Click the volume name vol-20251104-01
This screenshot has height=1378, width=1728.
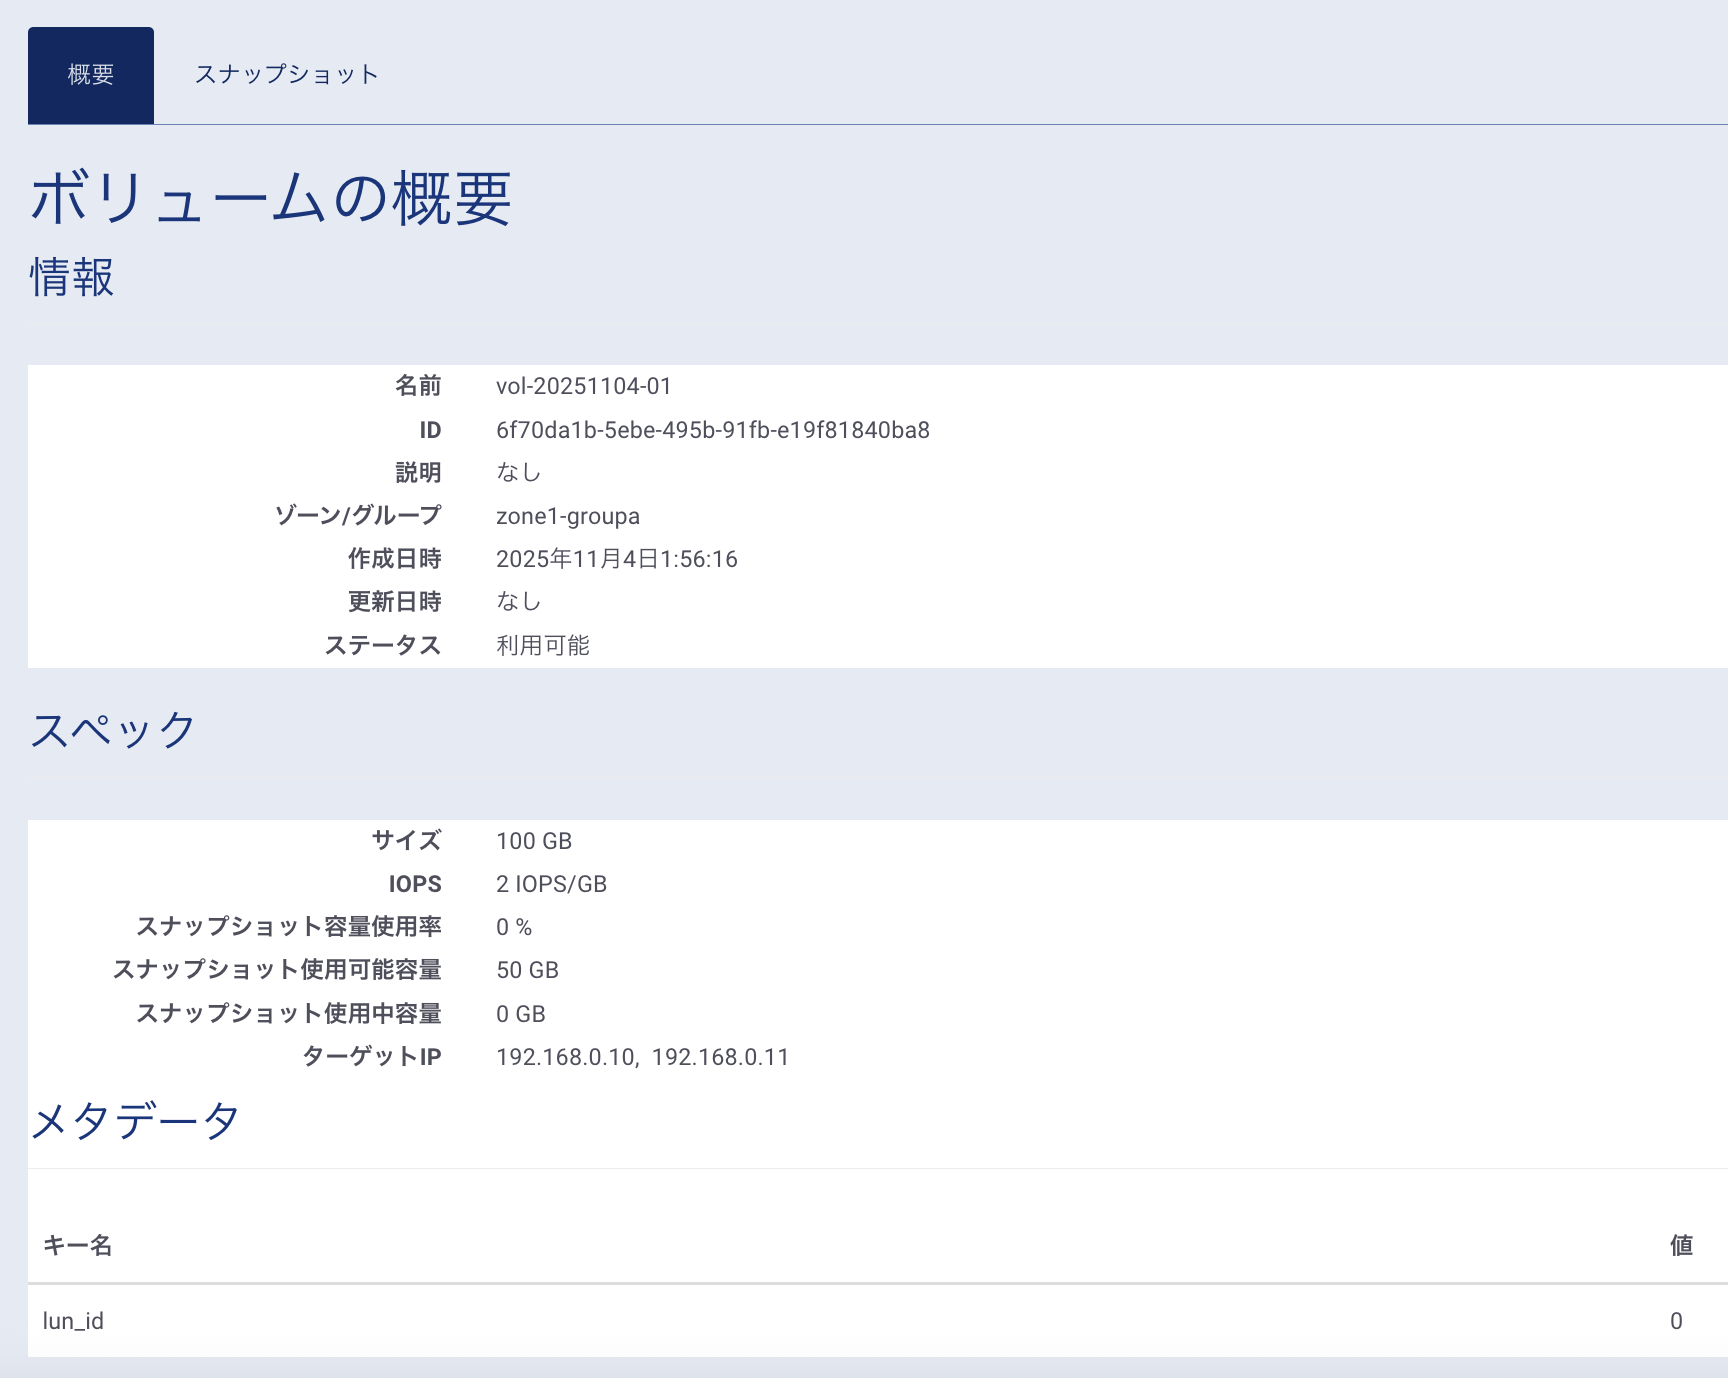[x=583, y=386]
